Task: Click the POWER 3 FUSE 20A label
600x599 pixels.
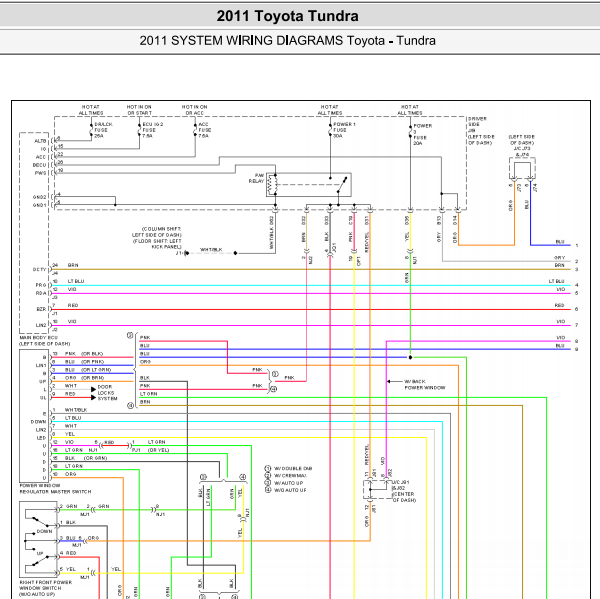Action: click(x=422, y=134)
